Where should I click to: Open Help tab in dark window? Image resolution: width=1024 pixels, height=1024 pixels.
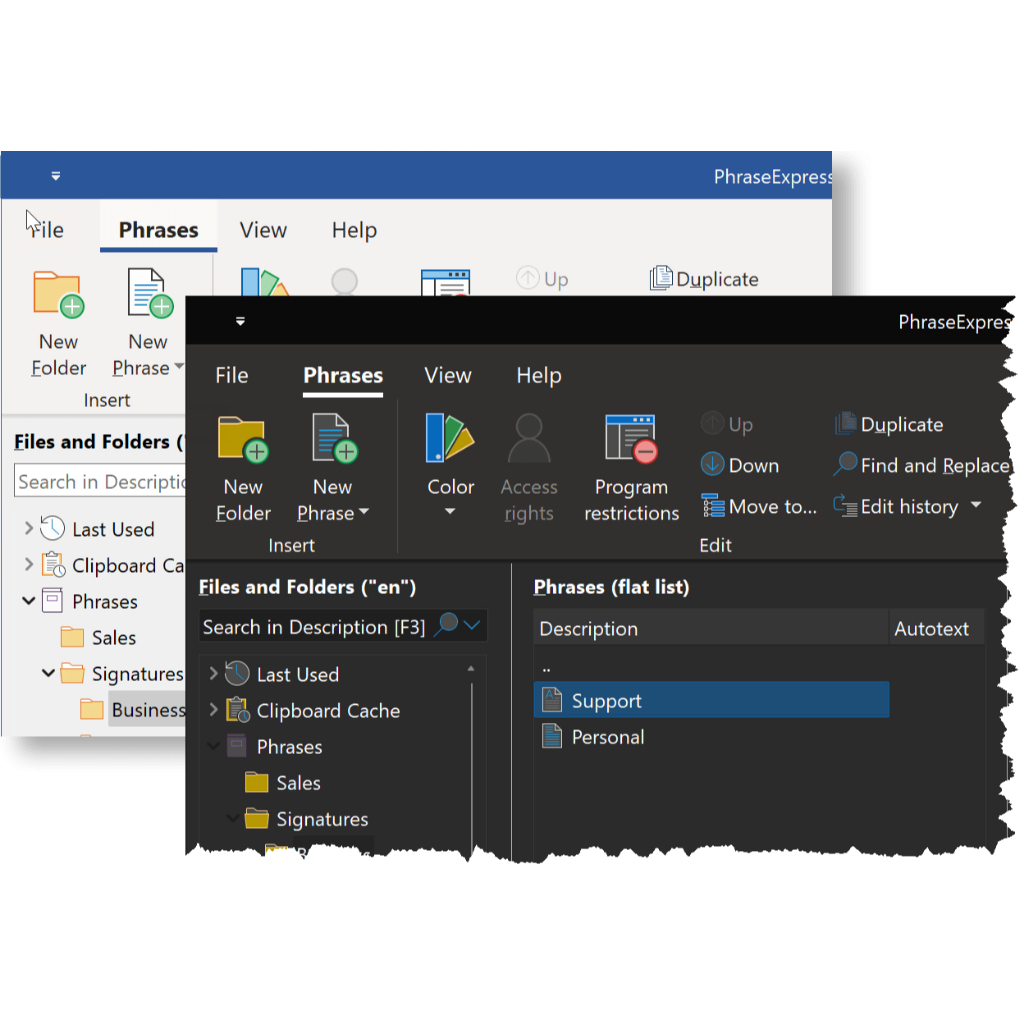click(539, 376)
